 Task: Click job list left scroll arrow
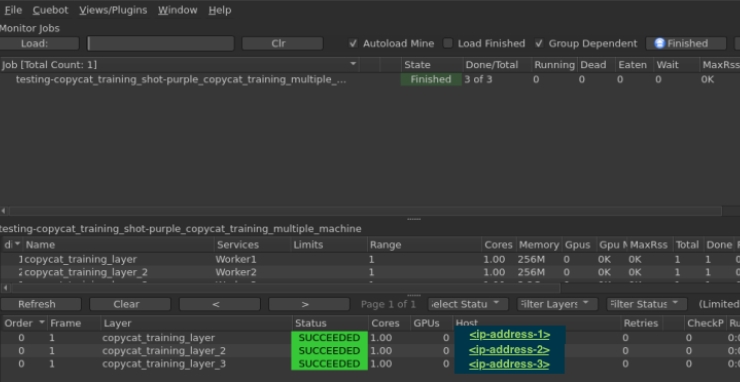click(x=4, y=211)
